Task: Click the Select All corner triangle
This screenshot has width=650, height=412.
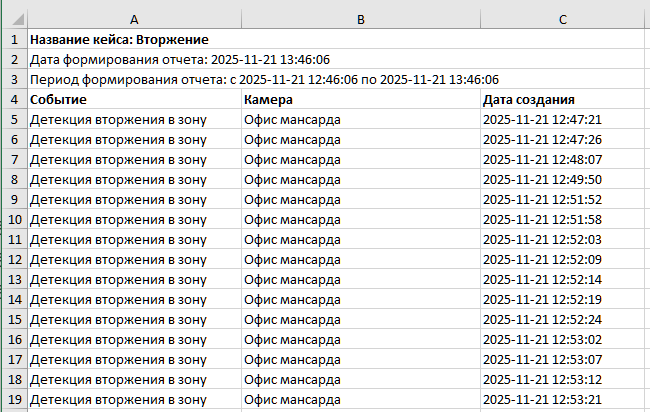Action: [14, 19]
